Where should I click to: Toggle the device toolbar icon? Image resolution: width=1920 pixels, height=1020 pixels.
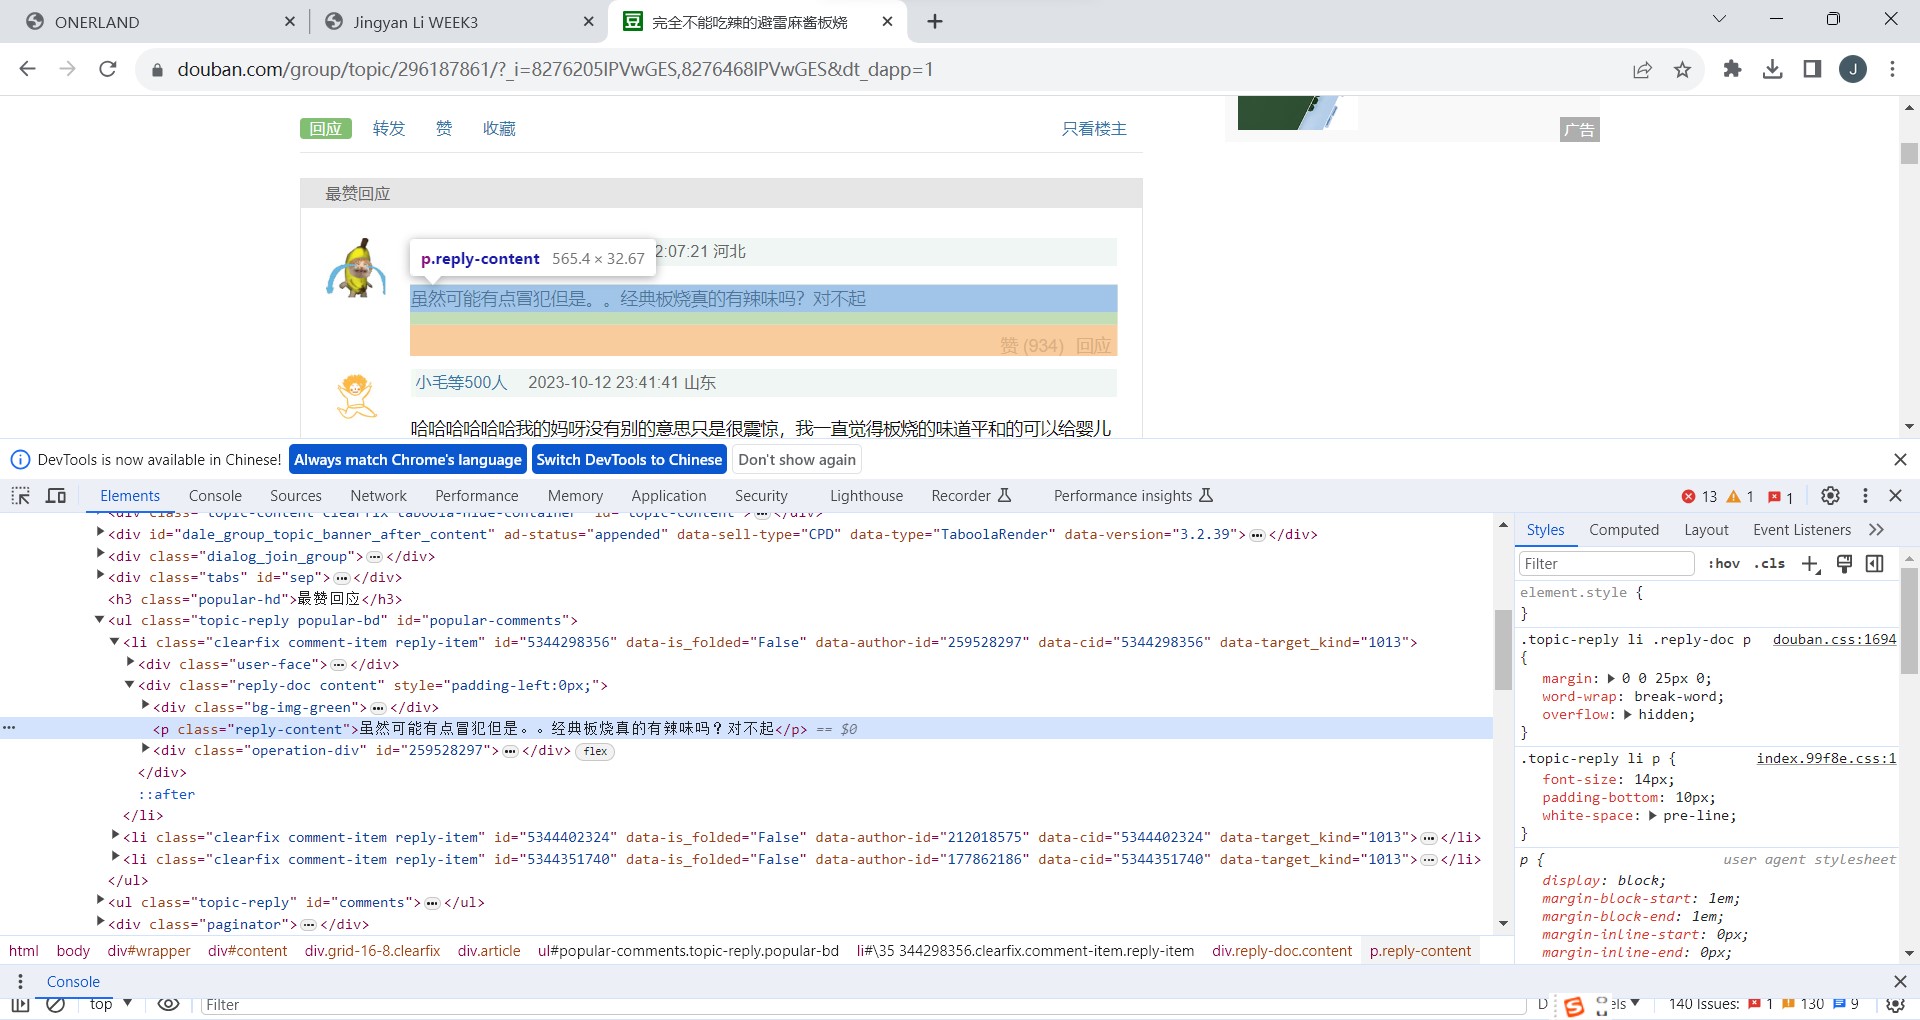pyautogui.click(x=56, y=496)
